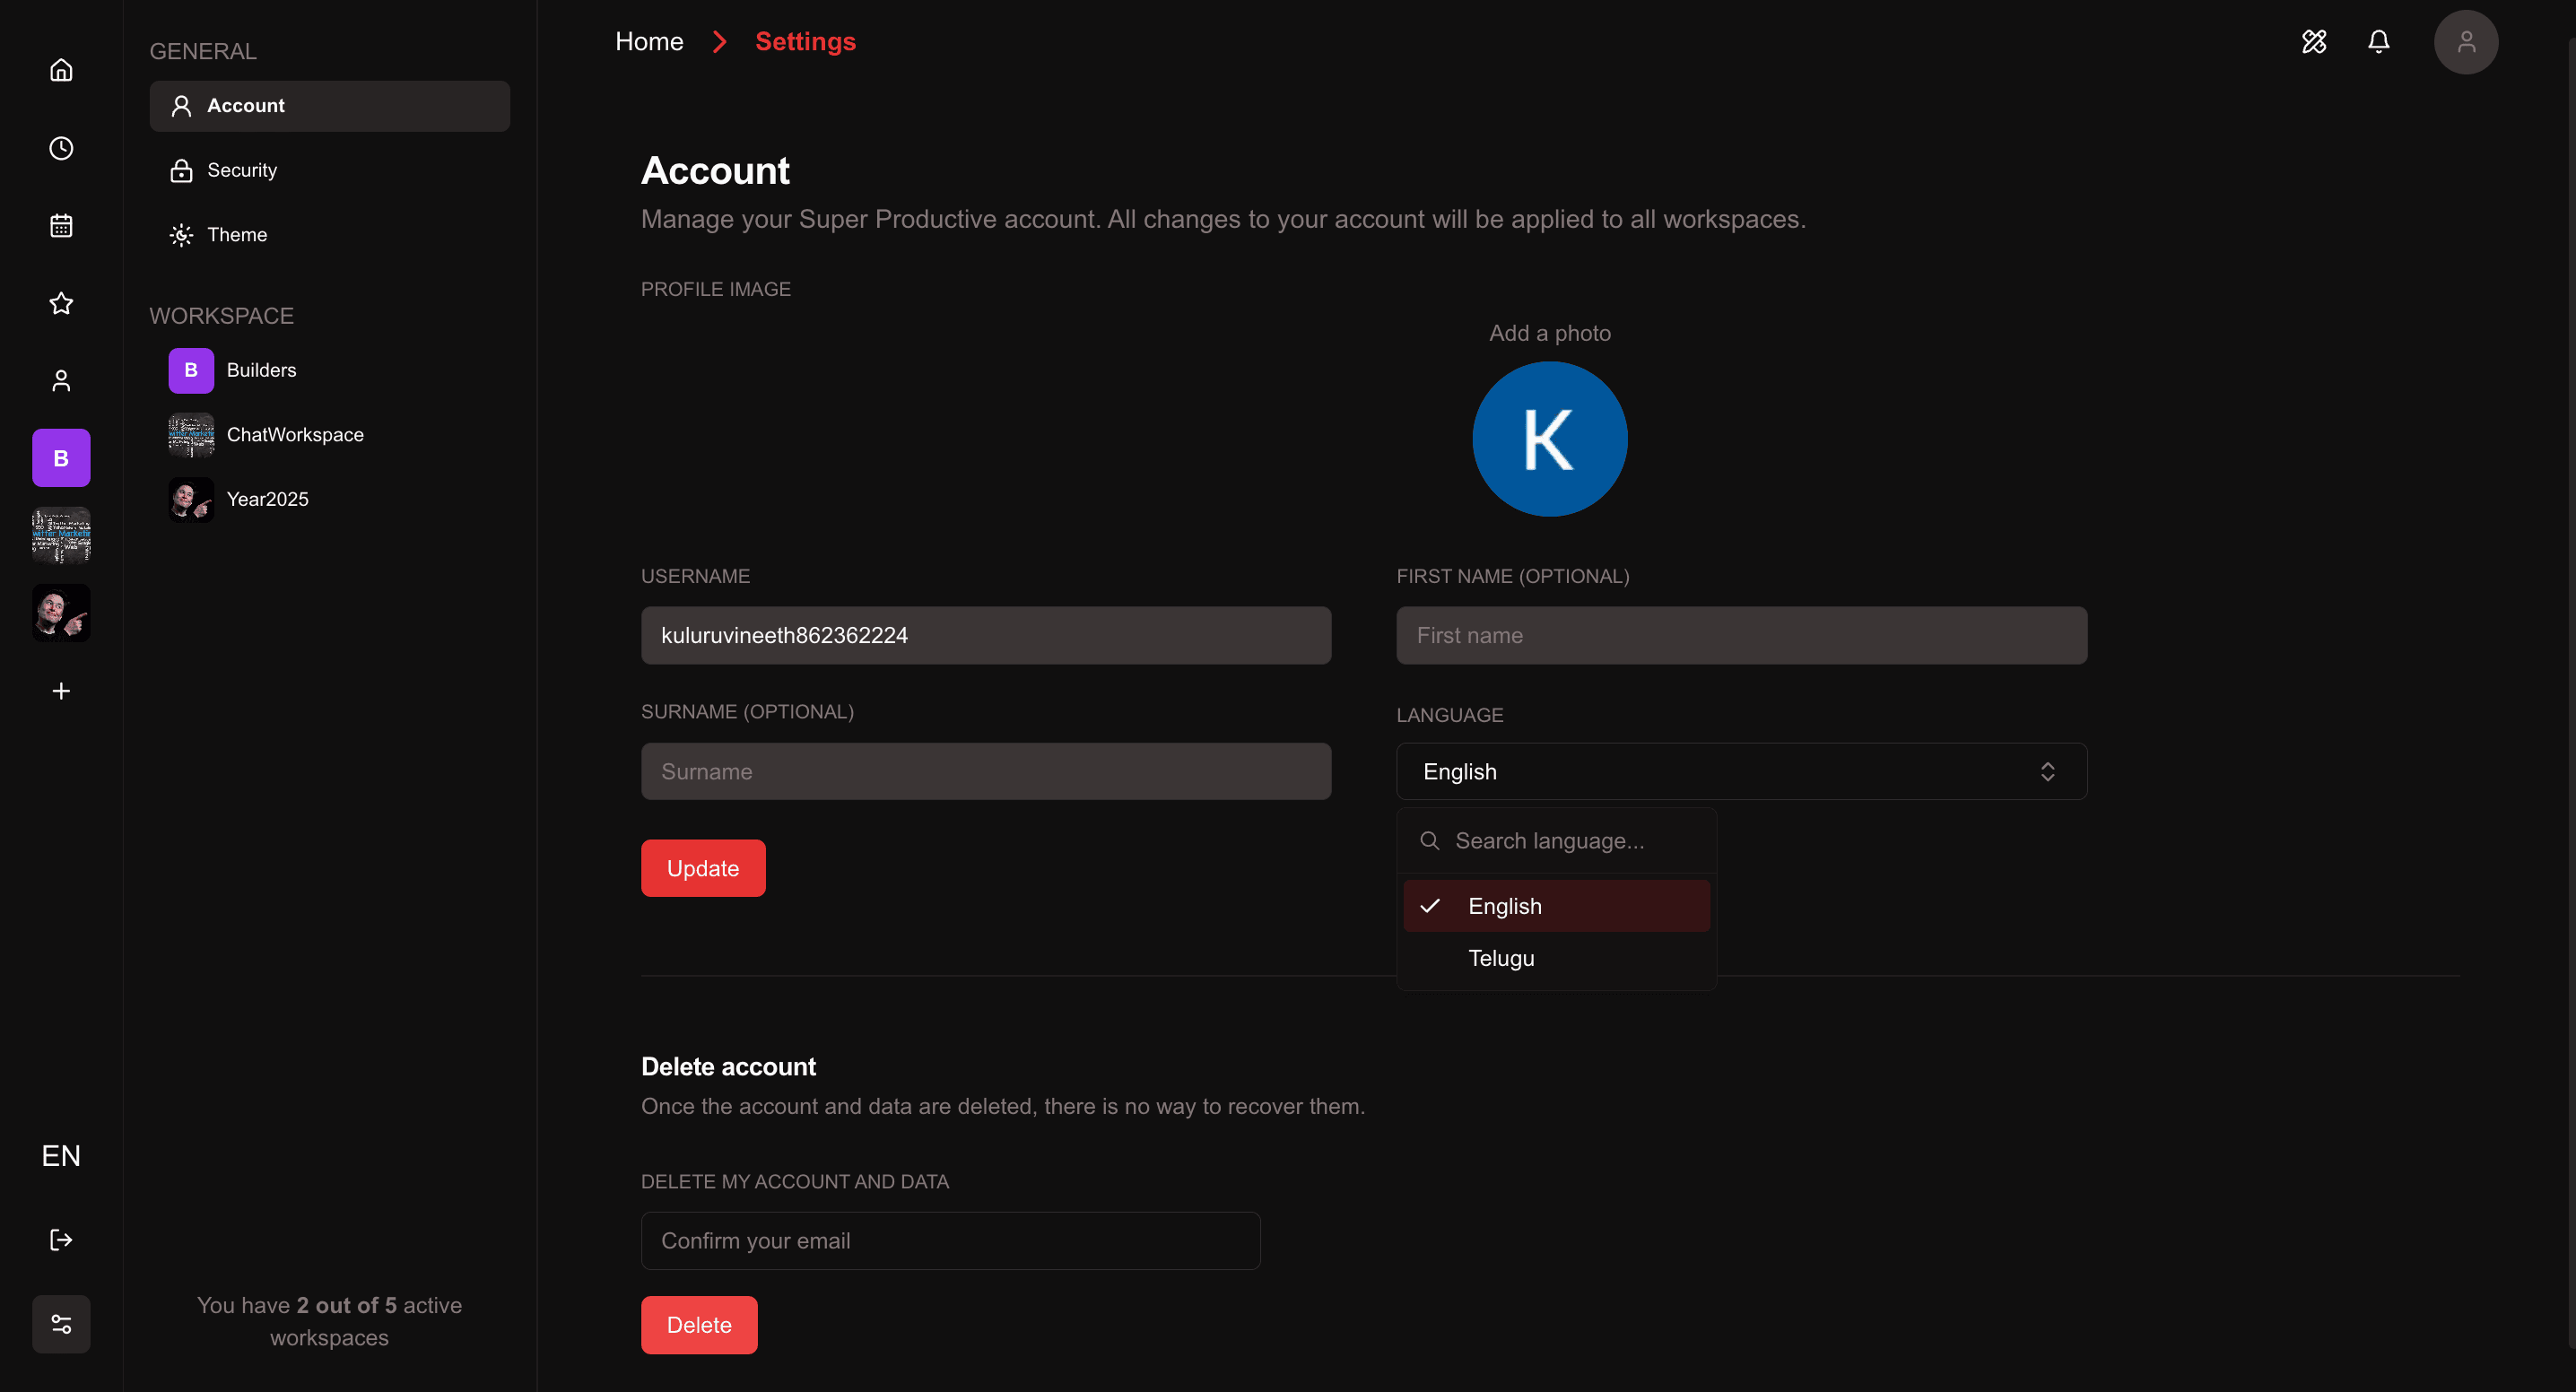Select the starred items icon
The width and height of the screenshot is (2576, 1392).
[x=60, y=303]
